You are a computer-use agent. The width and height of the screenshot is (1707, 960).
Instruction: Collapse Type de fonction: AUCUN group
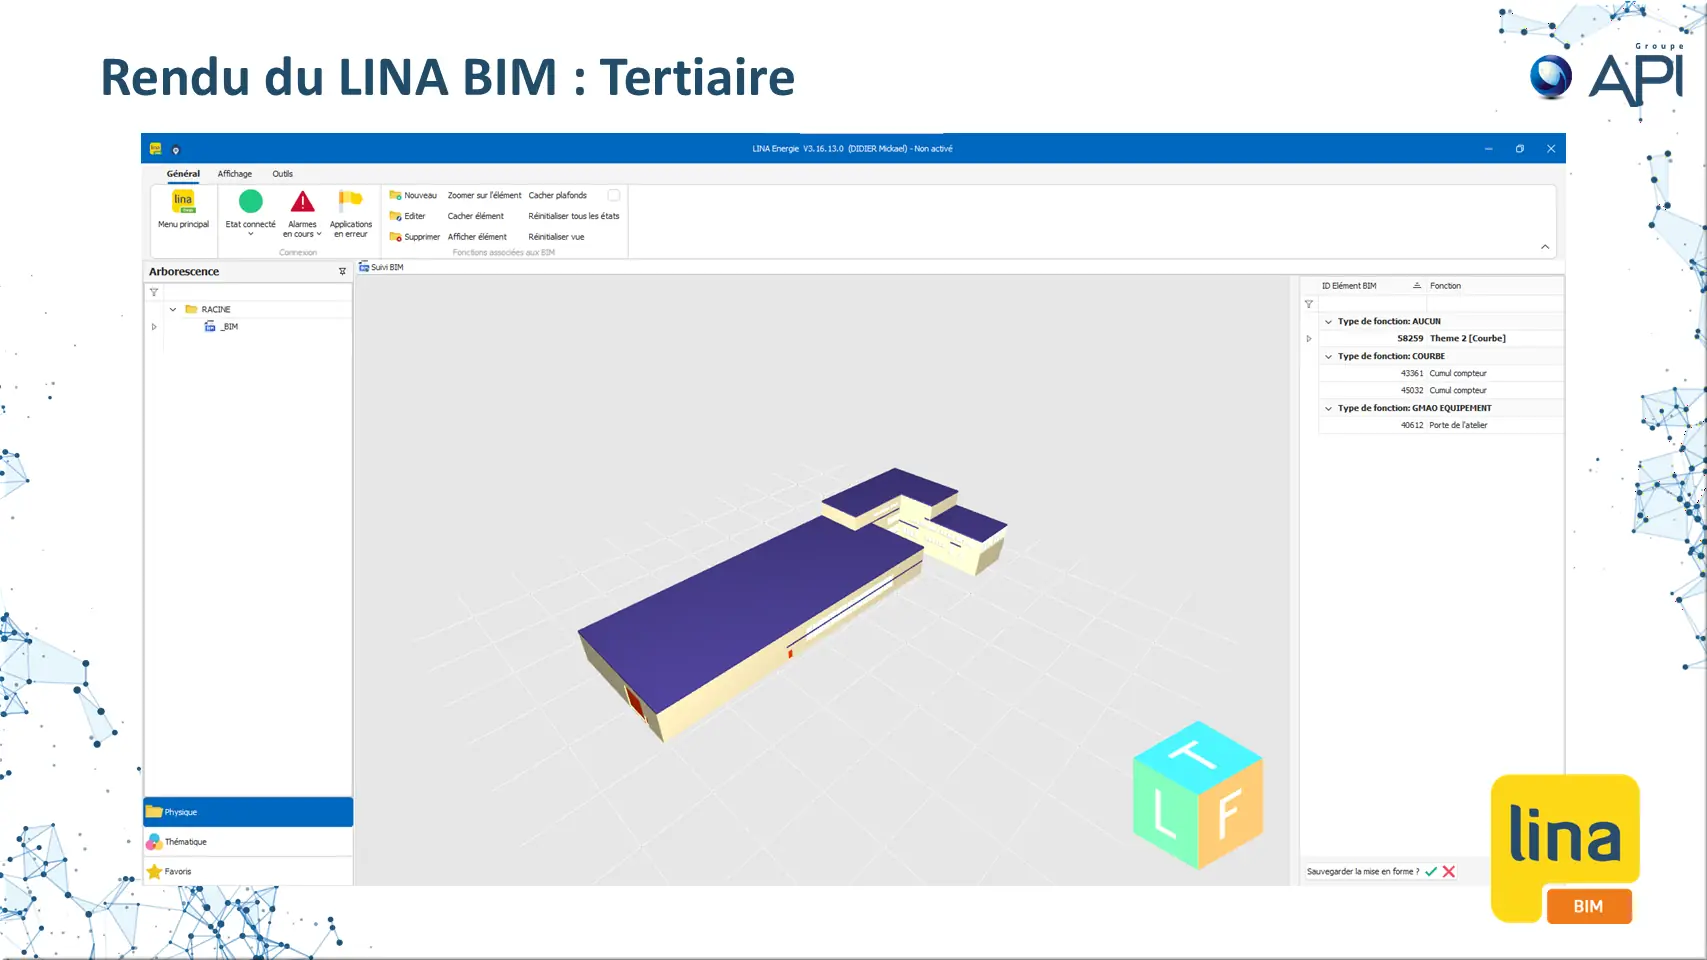(1328, 322)
